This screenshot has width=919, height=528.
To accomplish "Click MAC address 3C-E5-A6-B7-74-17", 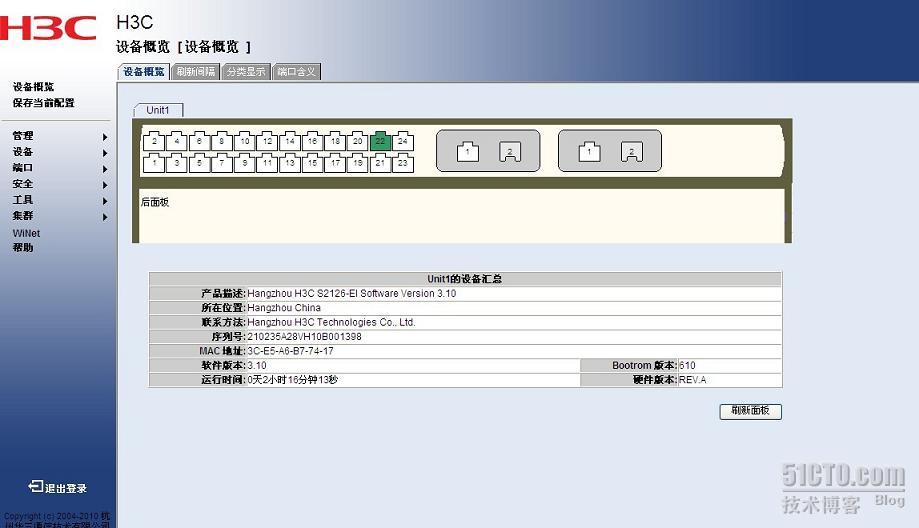I will (290, 351).
